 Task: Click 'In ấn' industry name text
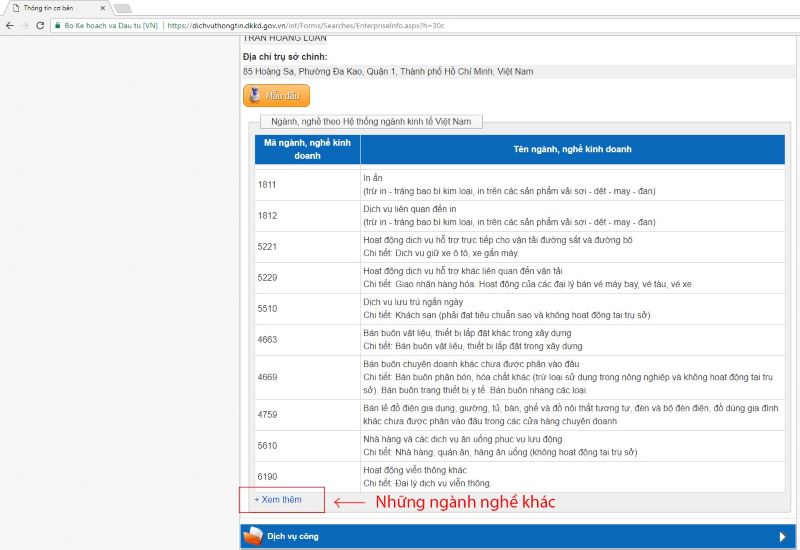click(x=373, y=178)
